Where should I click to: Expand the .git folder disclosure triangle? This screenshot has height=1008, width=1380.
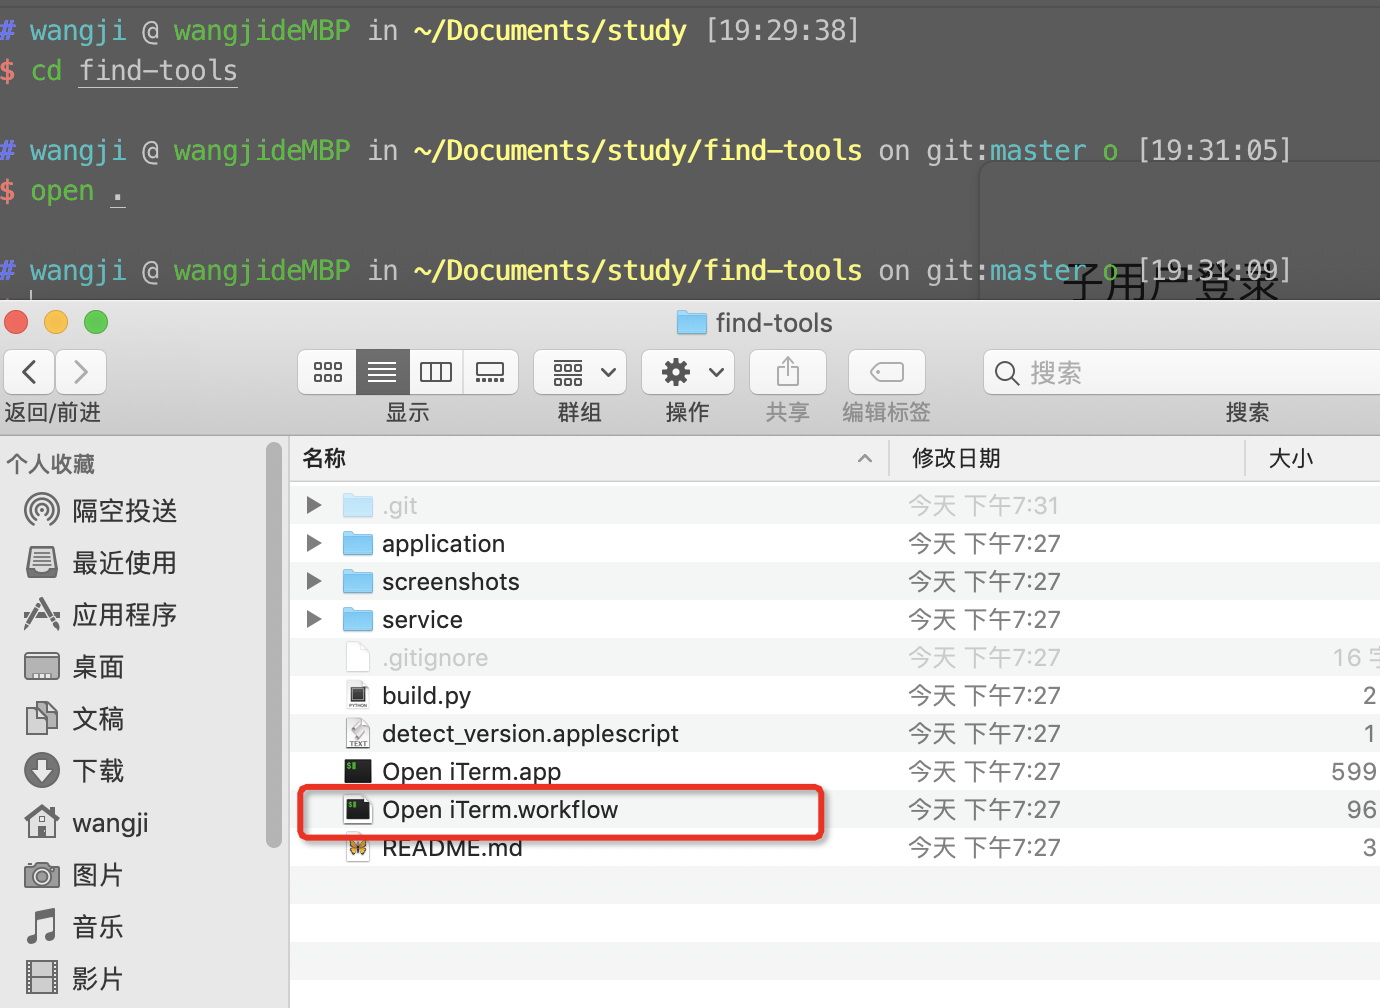[x=314, y=505]
